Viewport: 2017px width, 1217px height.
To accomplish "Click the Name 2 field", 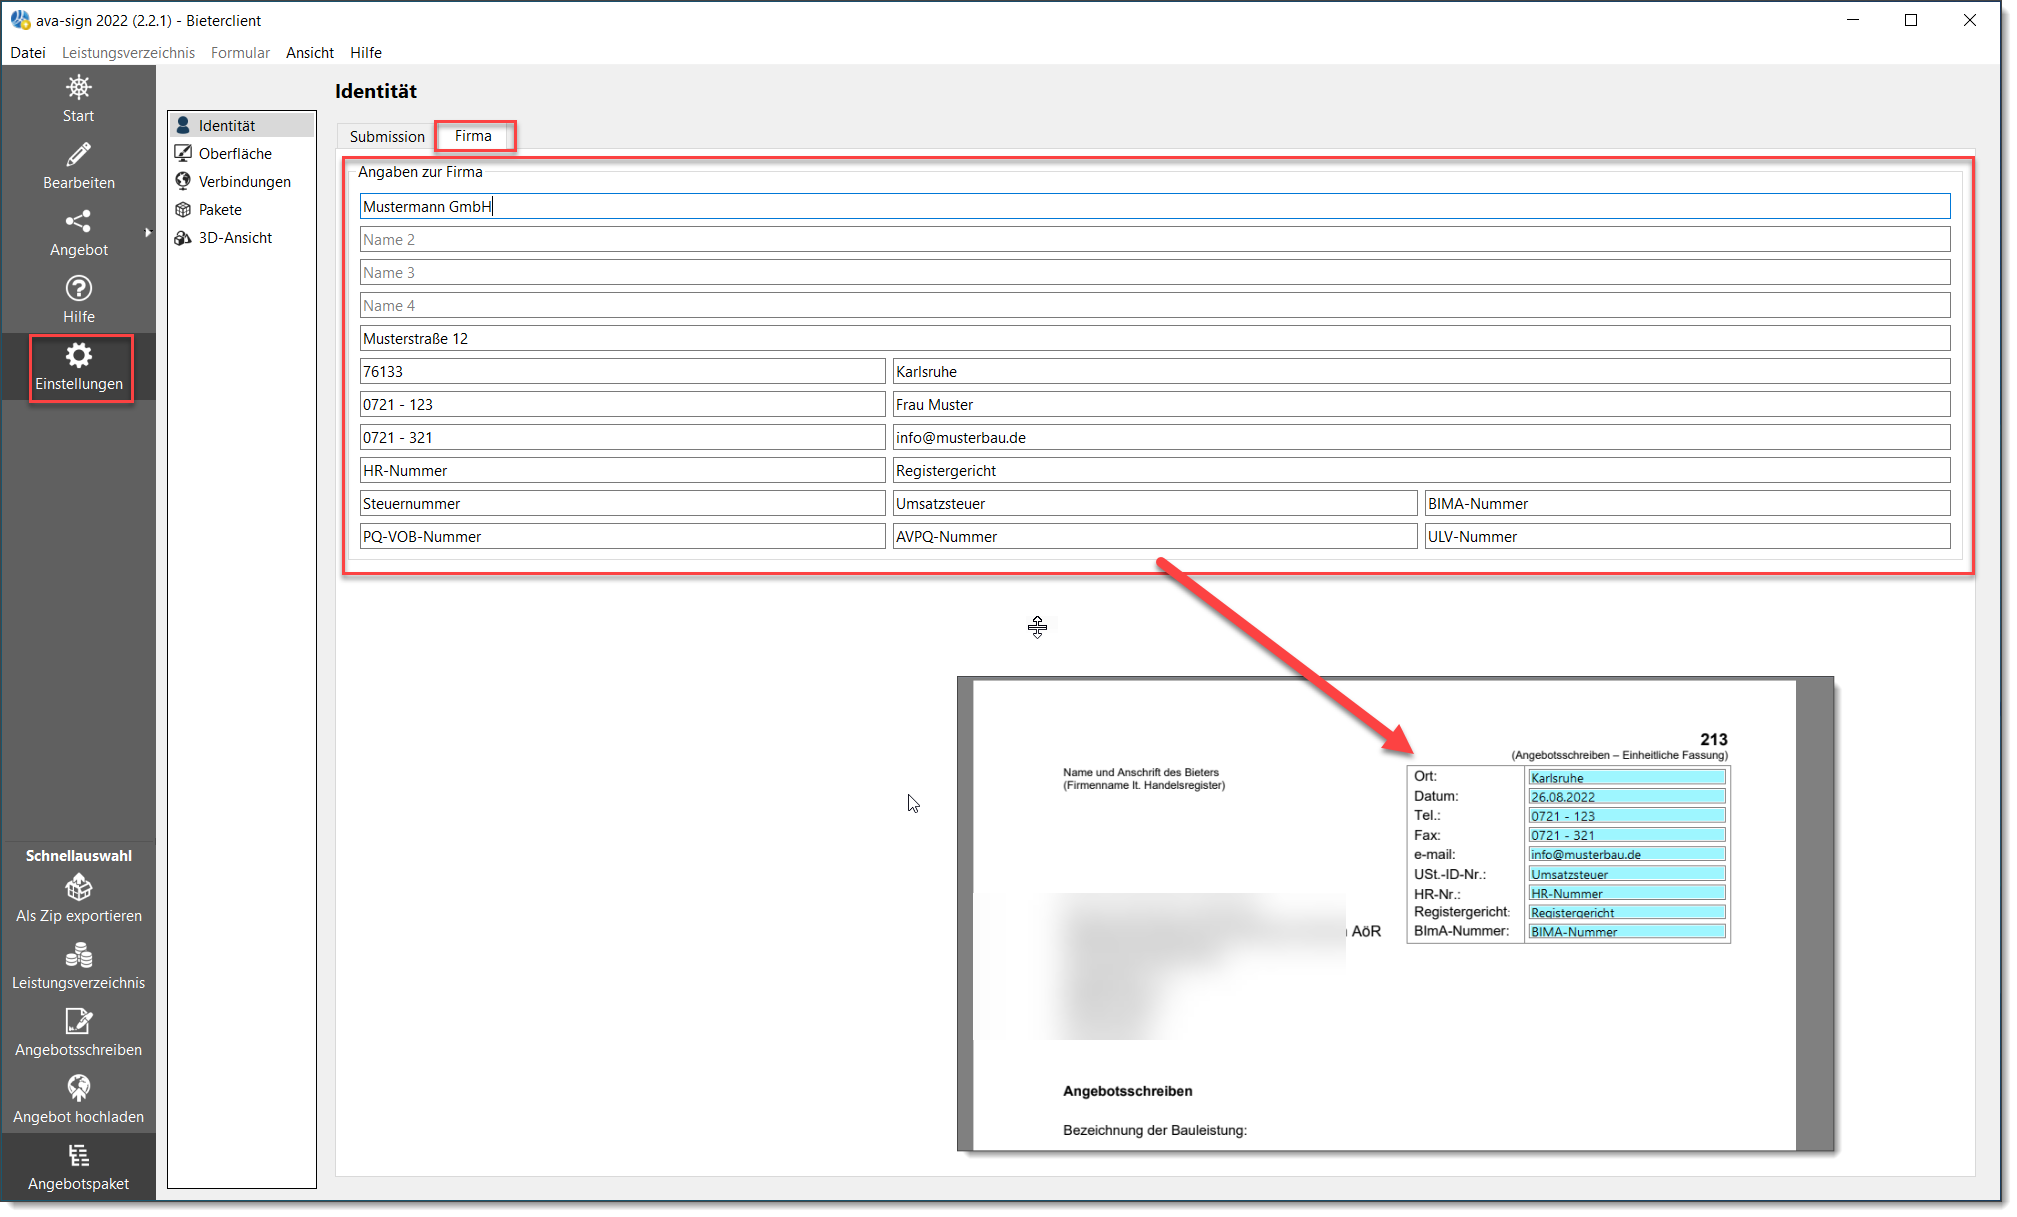I will pyautogui.click(x=1155, y=239).
